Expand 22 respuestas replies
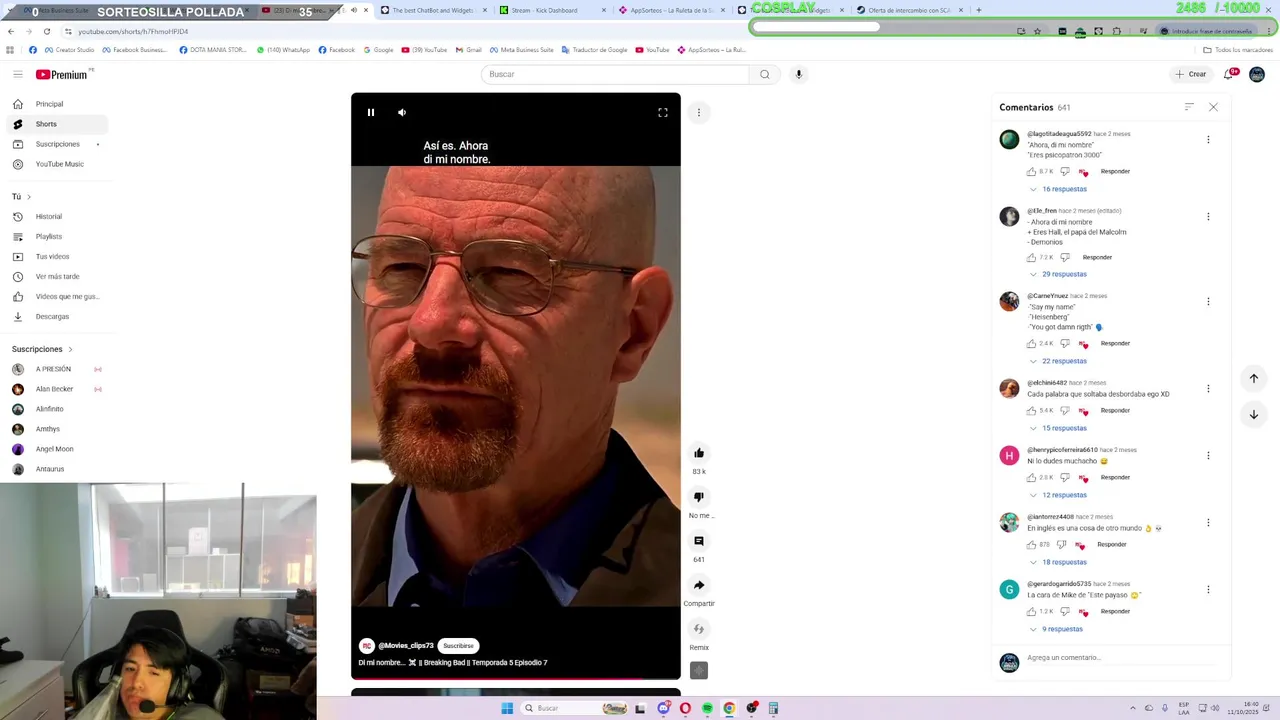Viewport: 1280px width, 720px height. (1058, 361)
